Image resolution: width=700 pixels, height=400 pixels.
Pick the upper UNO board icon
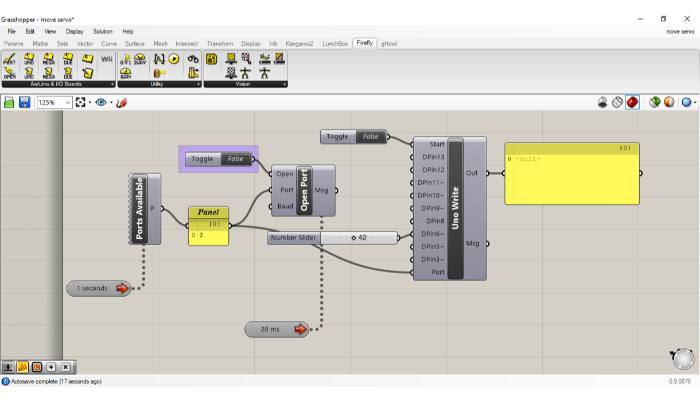tap(29, 59)
